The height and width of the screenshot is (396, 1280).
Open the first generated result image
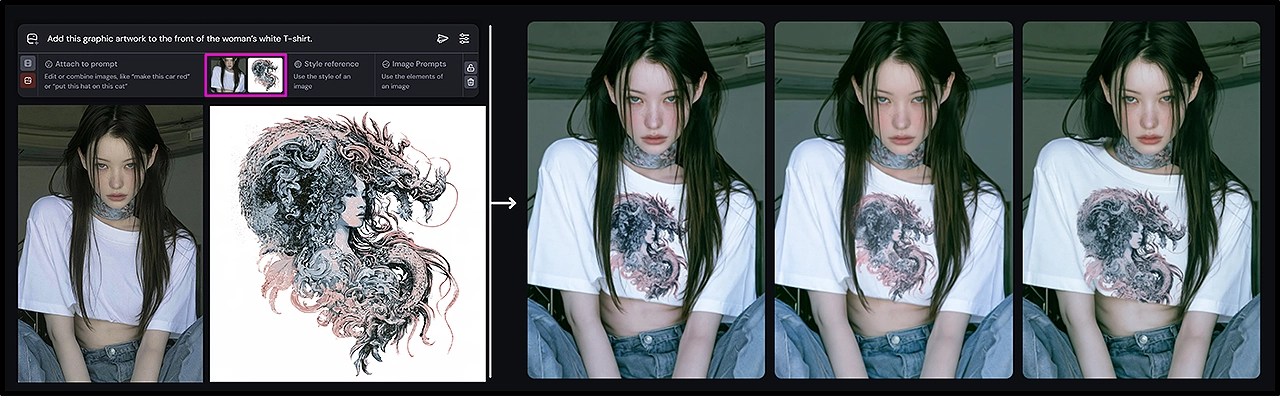tap(646, 200)
